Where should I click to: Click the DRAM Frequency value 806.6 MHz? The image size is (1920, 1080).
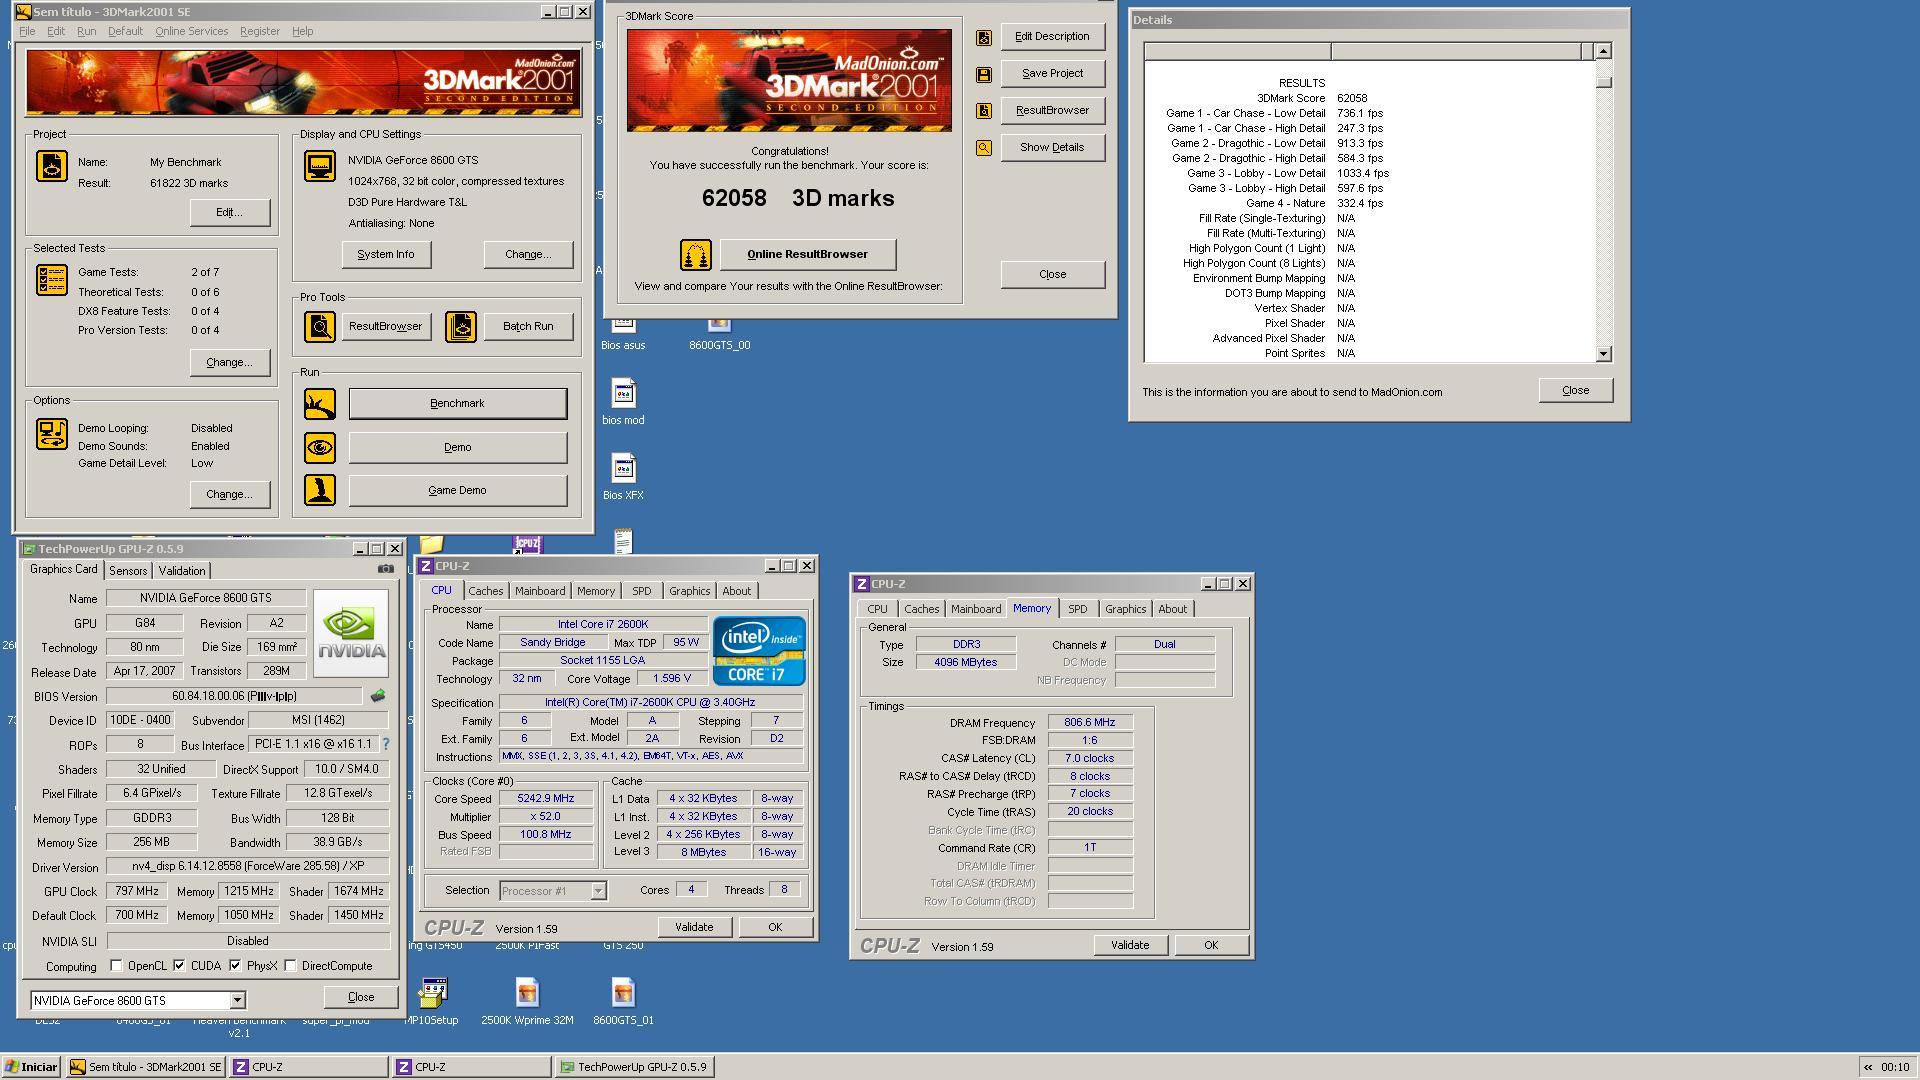pyautogui.click(x=1090, y=723)
